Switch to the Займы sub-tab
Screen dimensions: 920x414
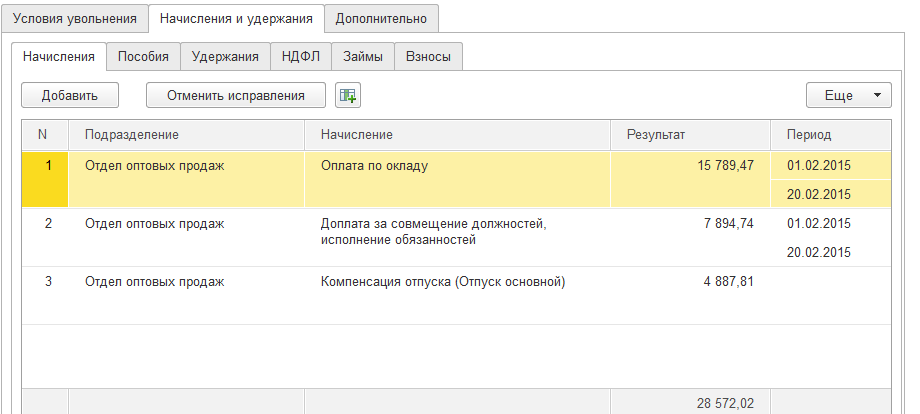point(362,57)
